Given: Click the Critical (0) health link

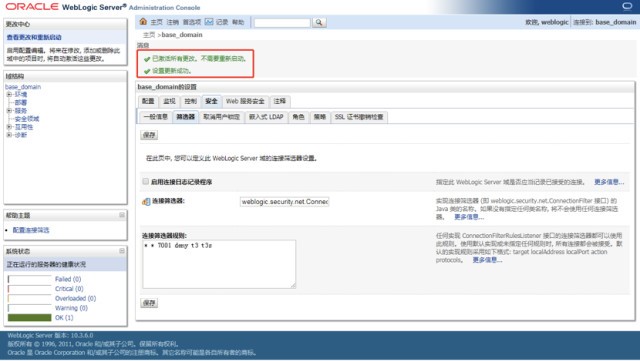Looking at the screenshot, I should [69, 289].
